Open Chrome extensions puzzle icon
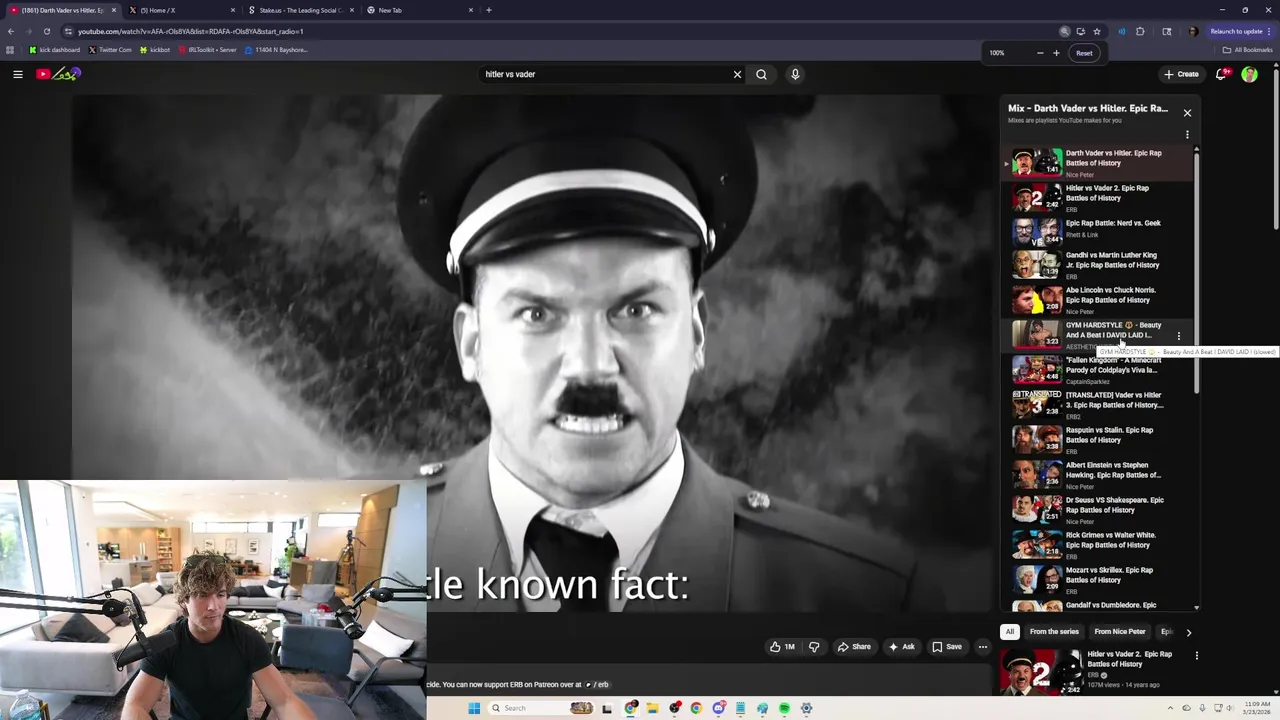The height and width of the screenshot is (720, 1280). pyautogui.click(x=1140, y=31)
